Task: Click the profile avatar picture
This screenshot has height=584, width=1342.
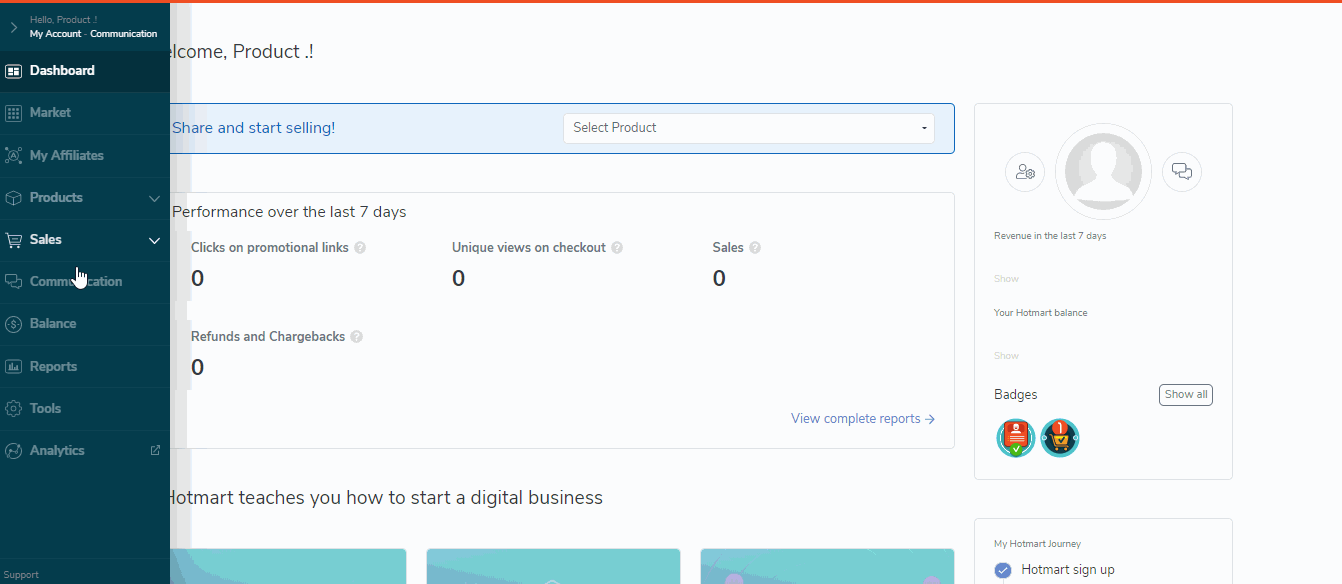Action: pyautogui.click(x=1104, y=172)
